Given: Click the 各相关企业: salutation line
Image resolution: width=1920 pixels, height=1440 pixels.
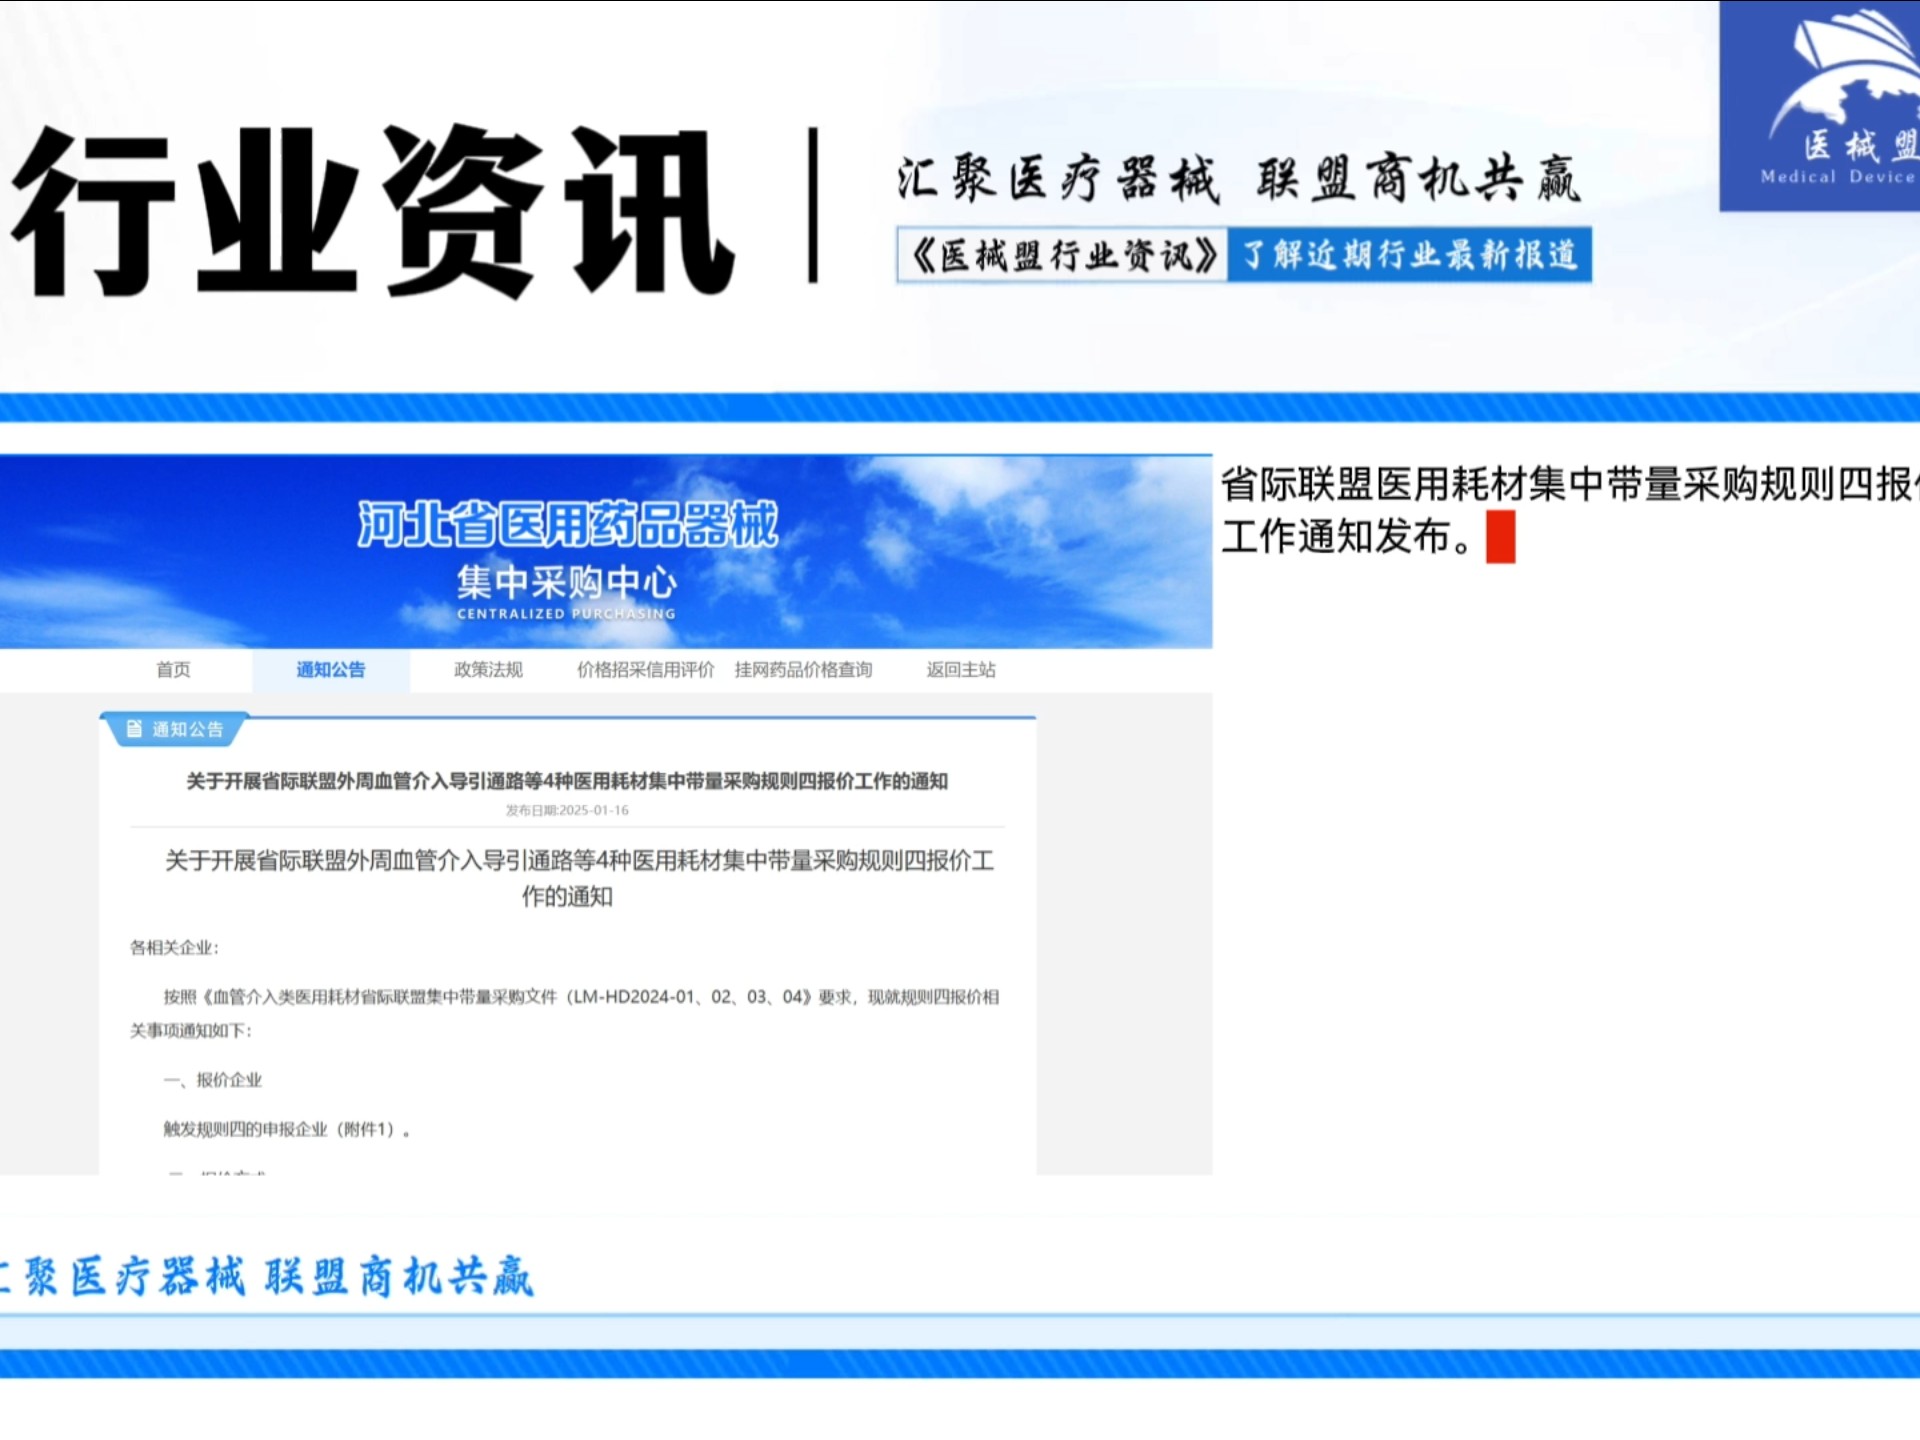Looking at the screenshot, I should coord(174,947).
